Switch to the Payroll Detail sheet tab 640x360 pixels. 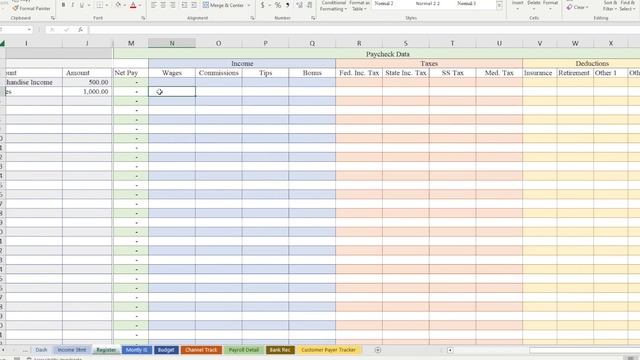click(x=244, y=350)
